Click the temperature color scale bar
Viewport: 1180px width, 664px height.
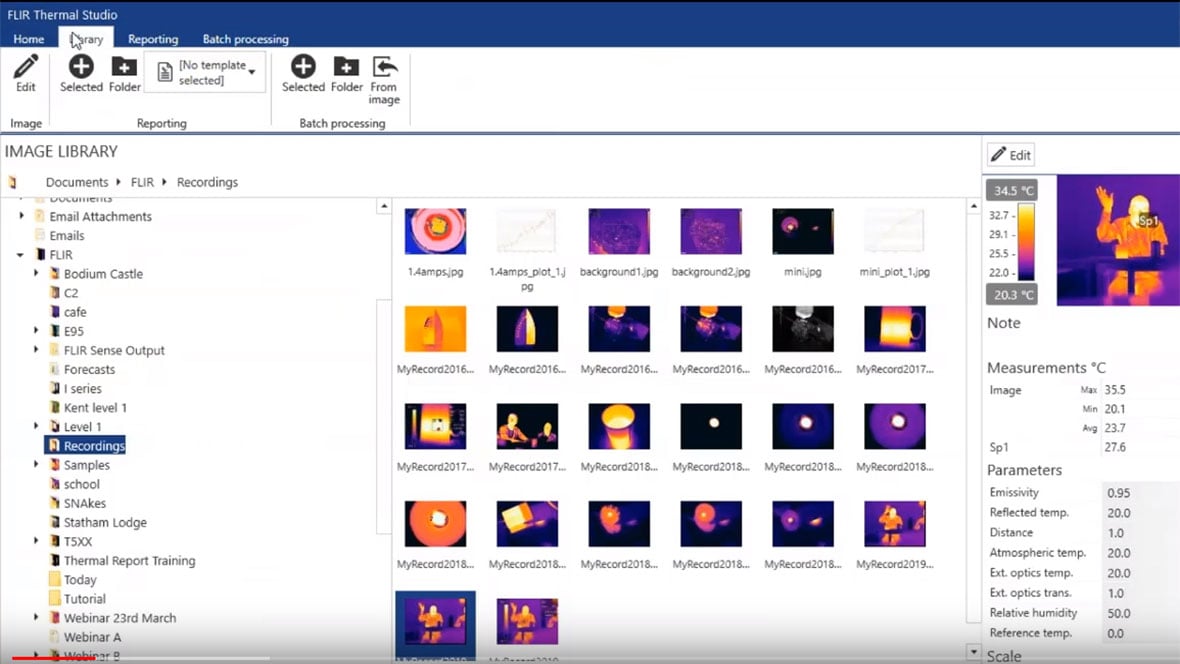point(1025,242)
